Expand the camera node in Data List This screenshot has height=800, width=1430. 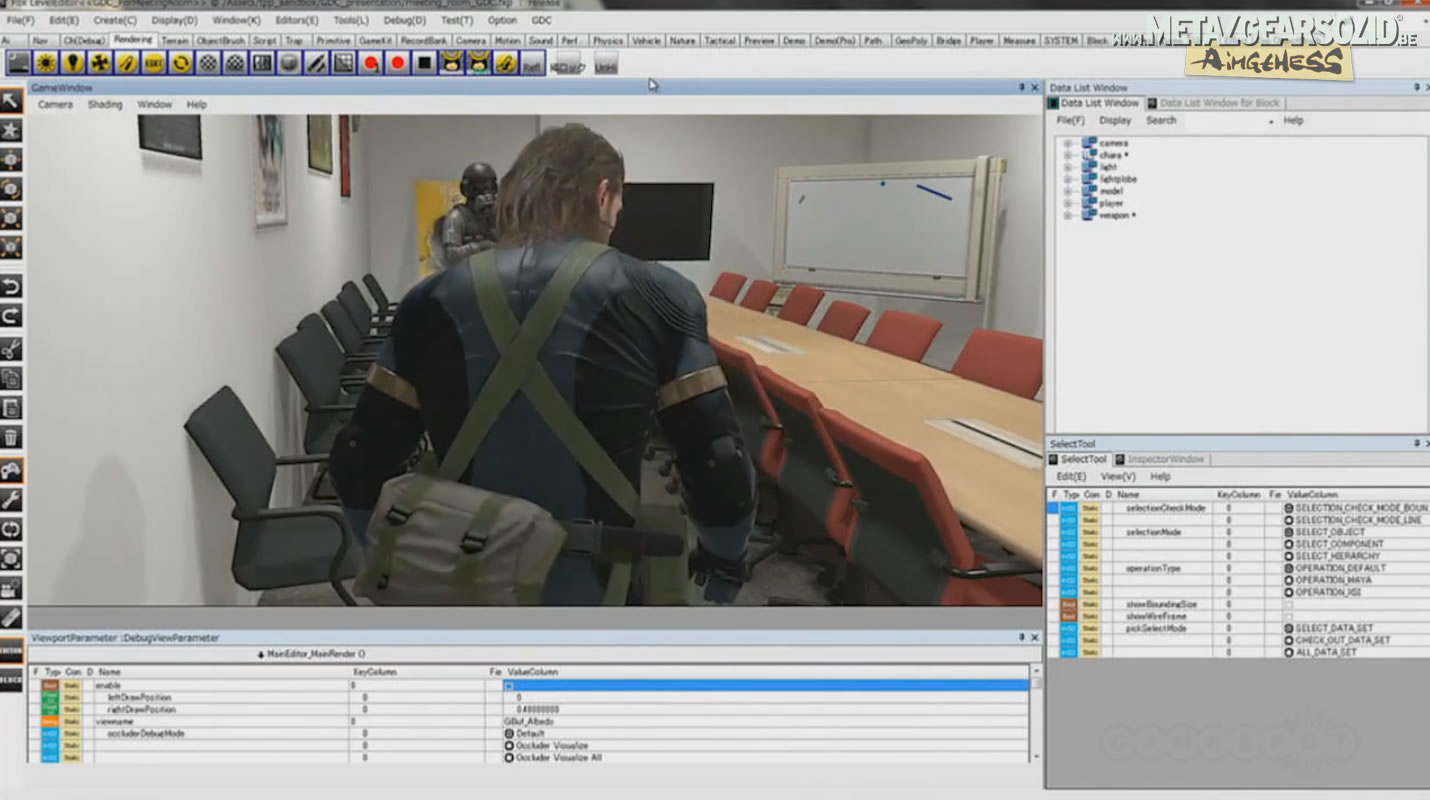(1067, 143)
